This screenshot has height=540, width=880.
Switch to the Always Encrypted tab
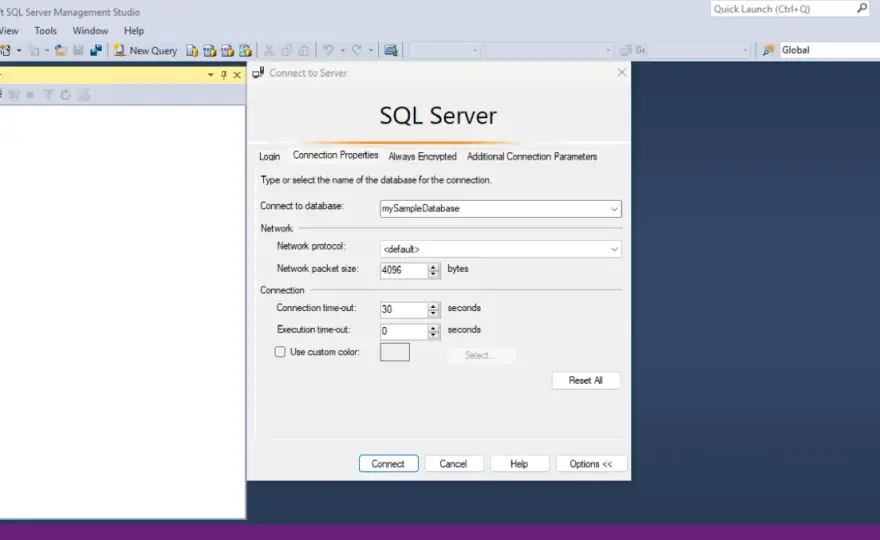pyautogui.click(x=422, y=157)
